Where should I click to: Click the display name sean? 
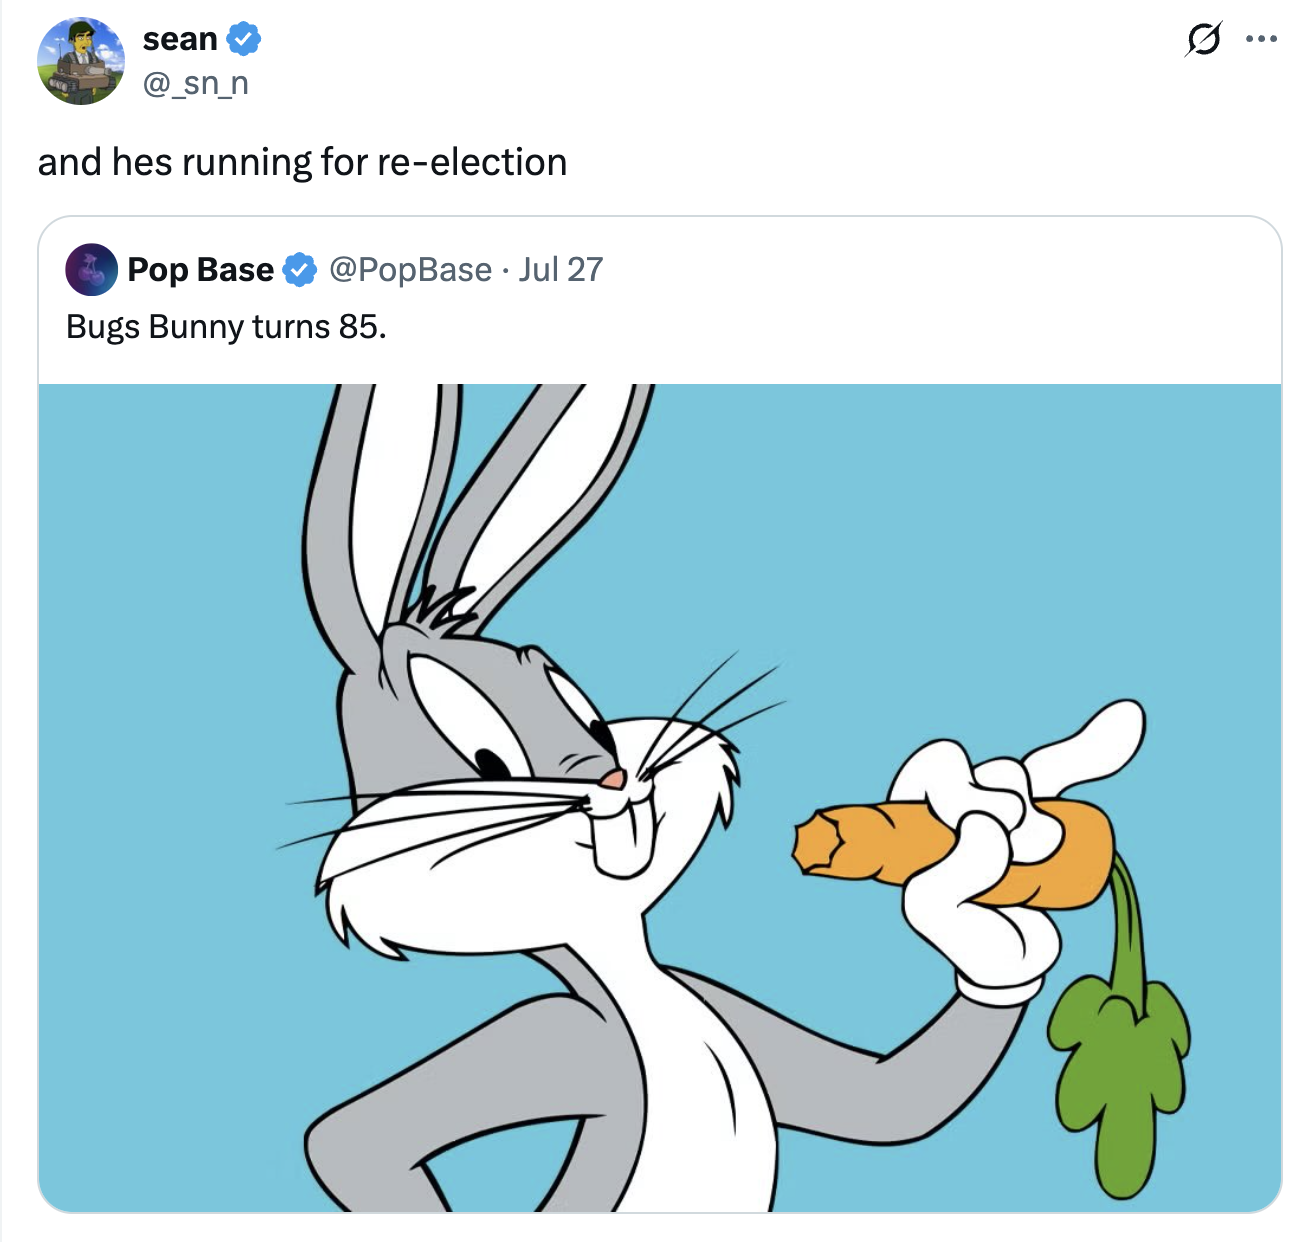coord(179,38)
